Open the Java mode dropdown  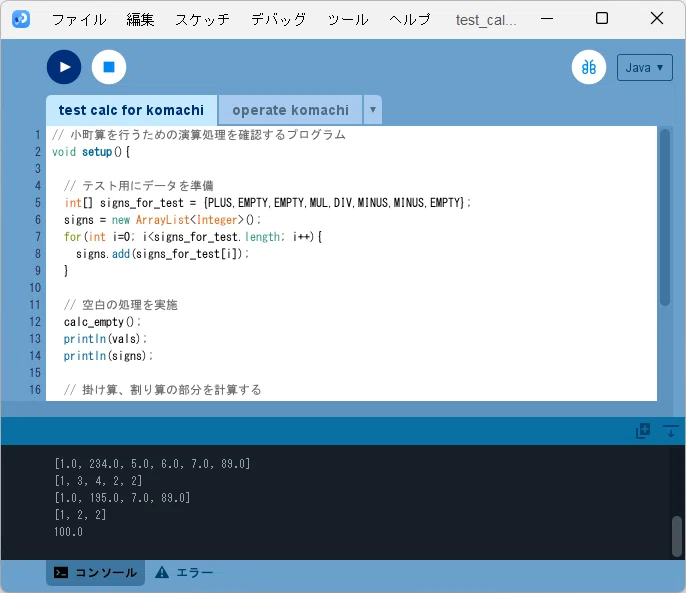pyautogui.click(x=644, y=67)
